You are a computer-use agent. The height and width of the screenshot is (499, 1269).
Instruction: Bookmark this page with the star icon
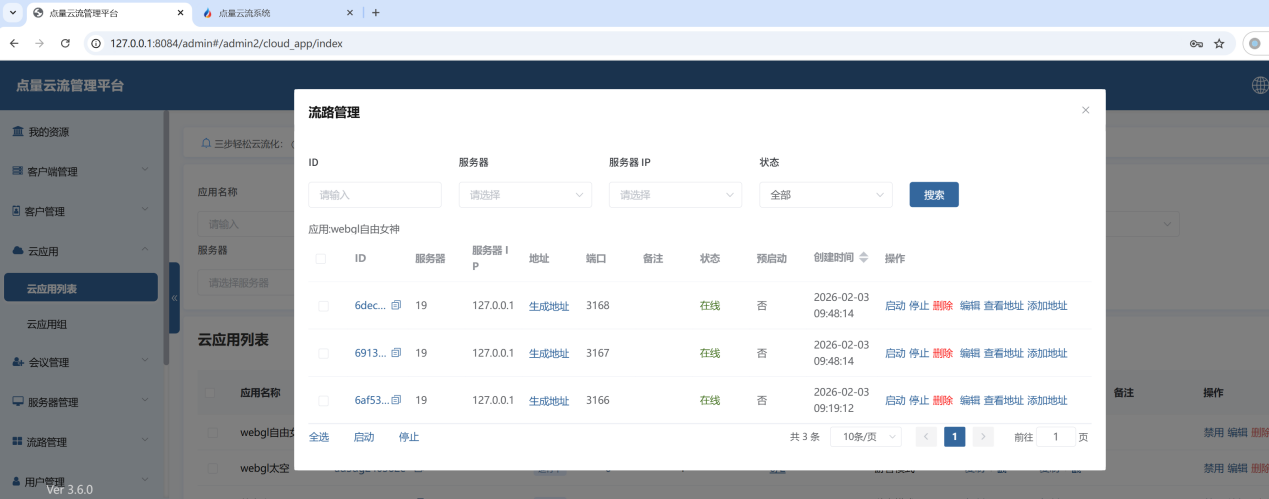tap(1219, 44)
